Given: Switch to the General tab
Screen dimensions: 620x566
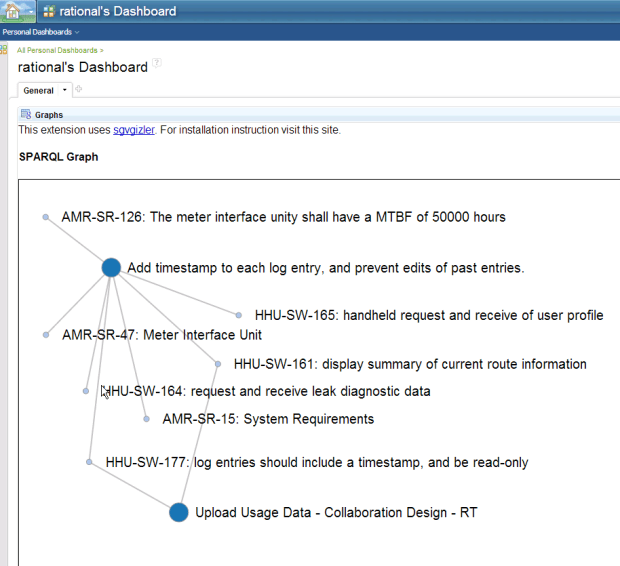Looking at the screenshot, I should [38, 90].
